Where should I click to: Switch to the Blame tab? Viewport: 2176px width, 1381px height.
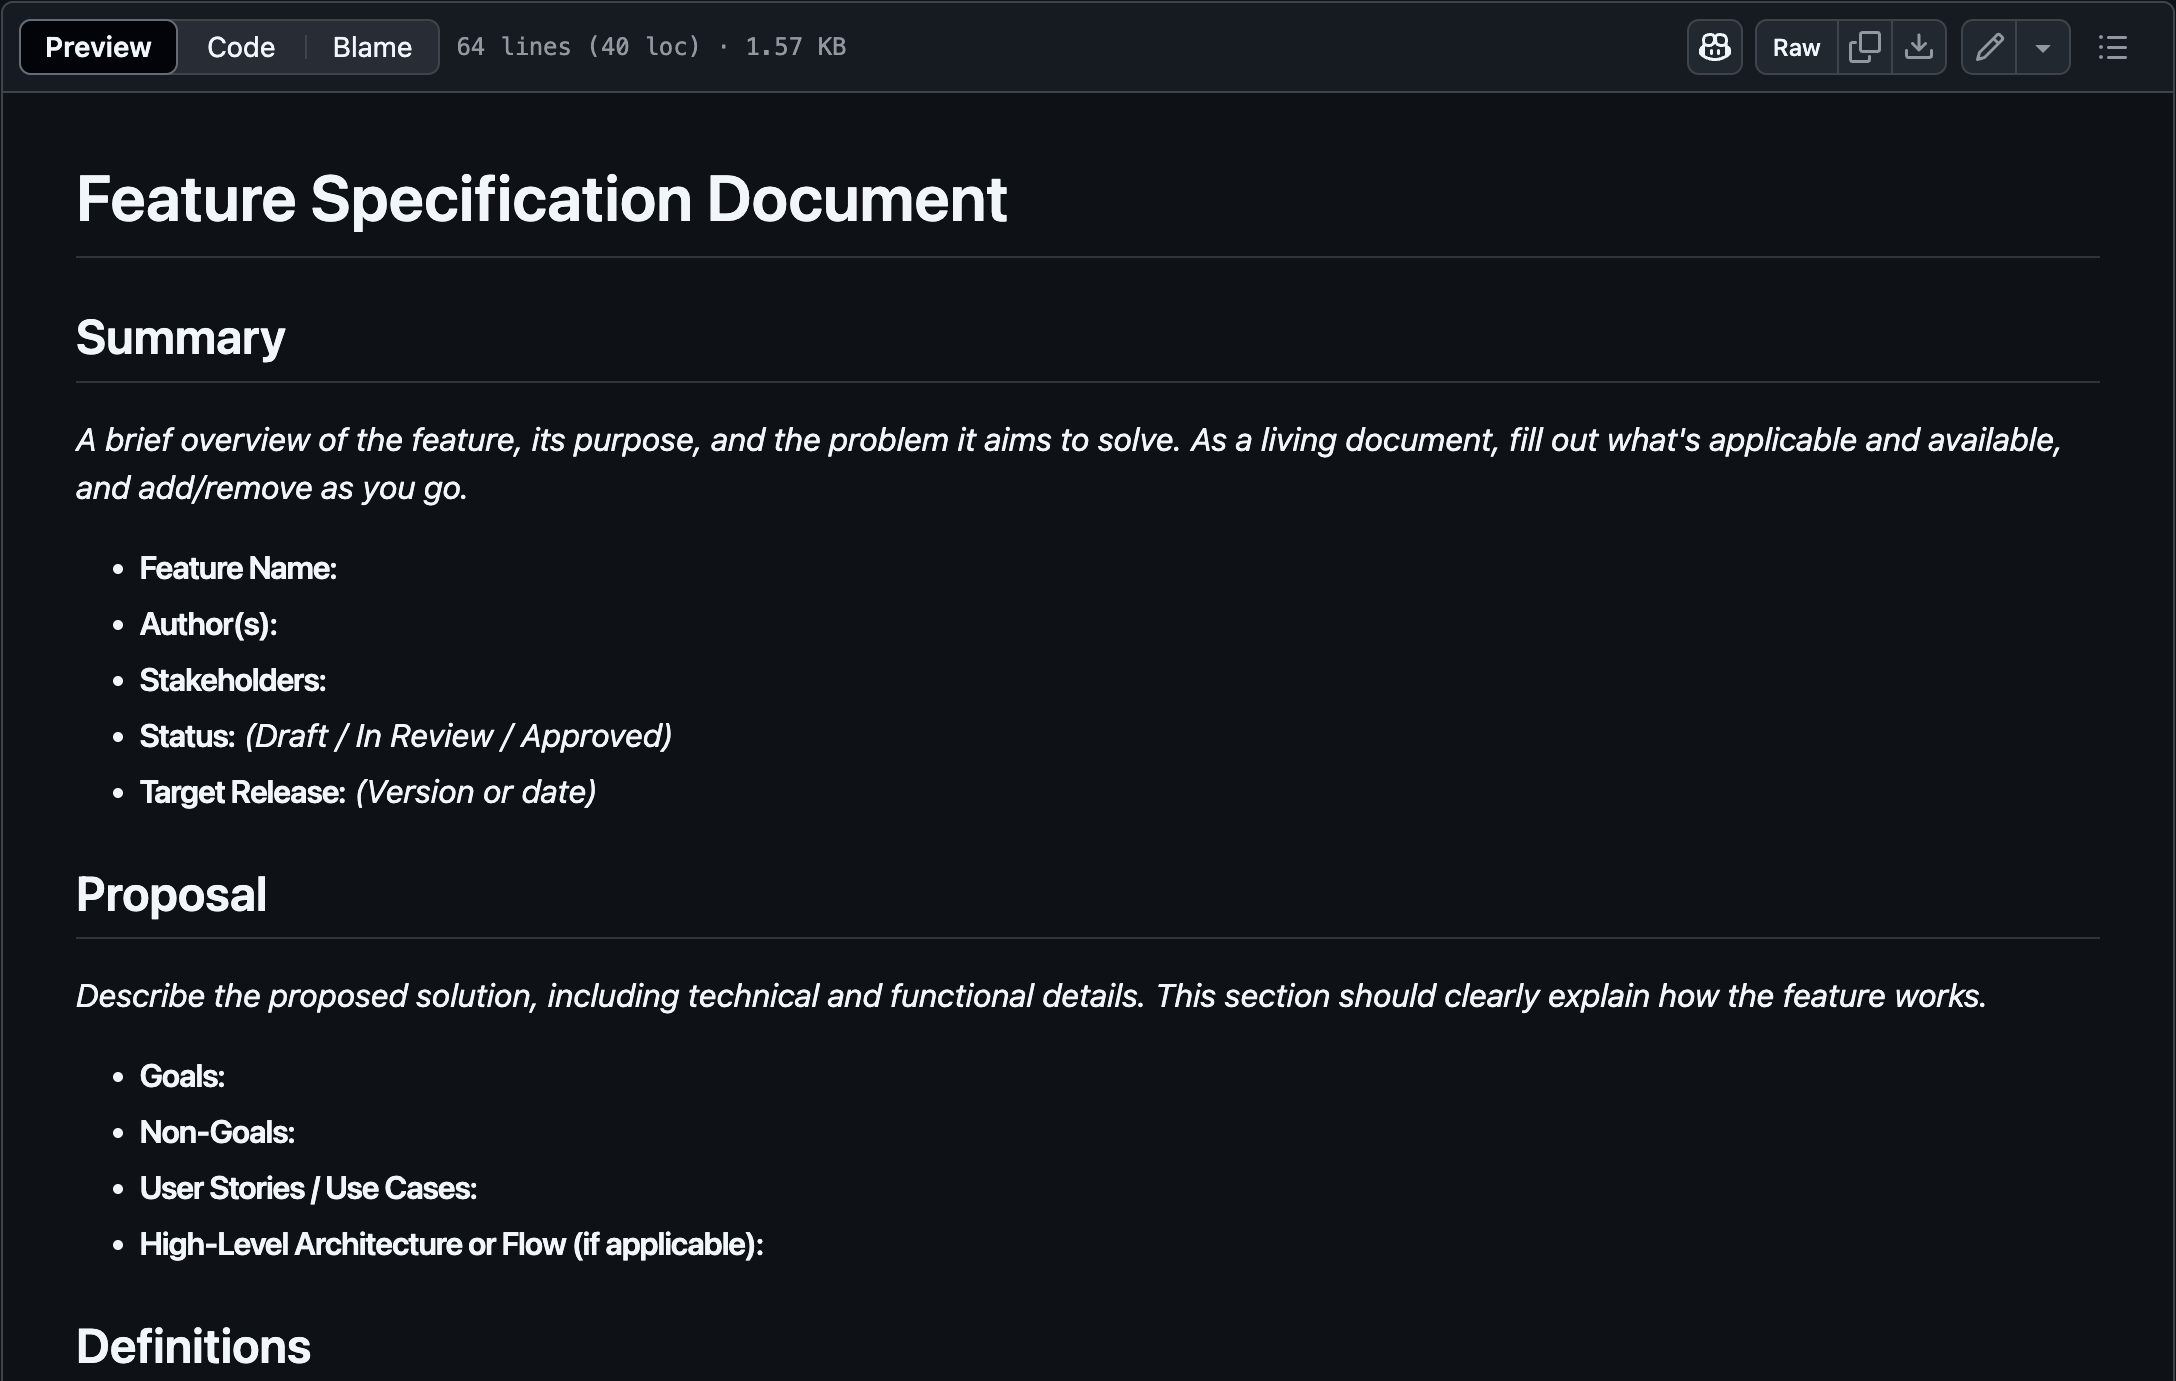coord(372,47)
